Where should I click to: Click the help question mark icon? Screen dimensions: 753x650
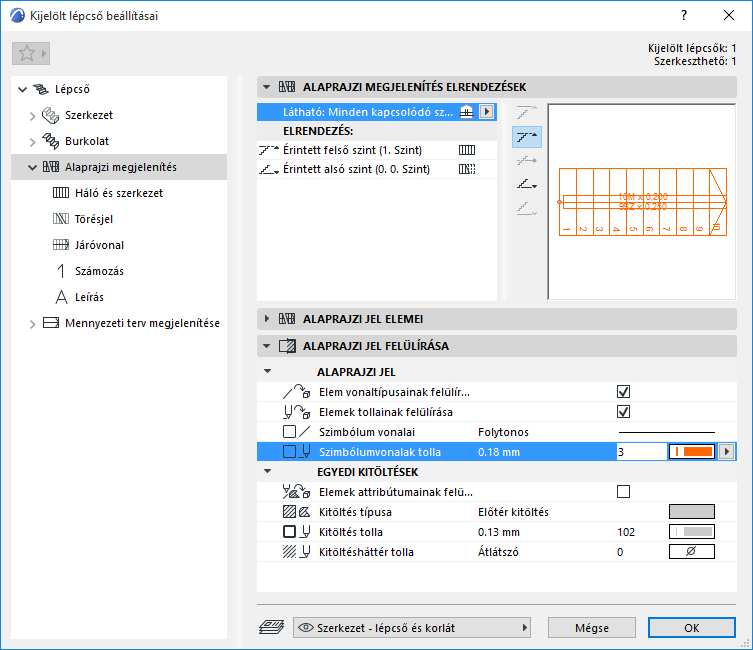tap(683, 15)
